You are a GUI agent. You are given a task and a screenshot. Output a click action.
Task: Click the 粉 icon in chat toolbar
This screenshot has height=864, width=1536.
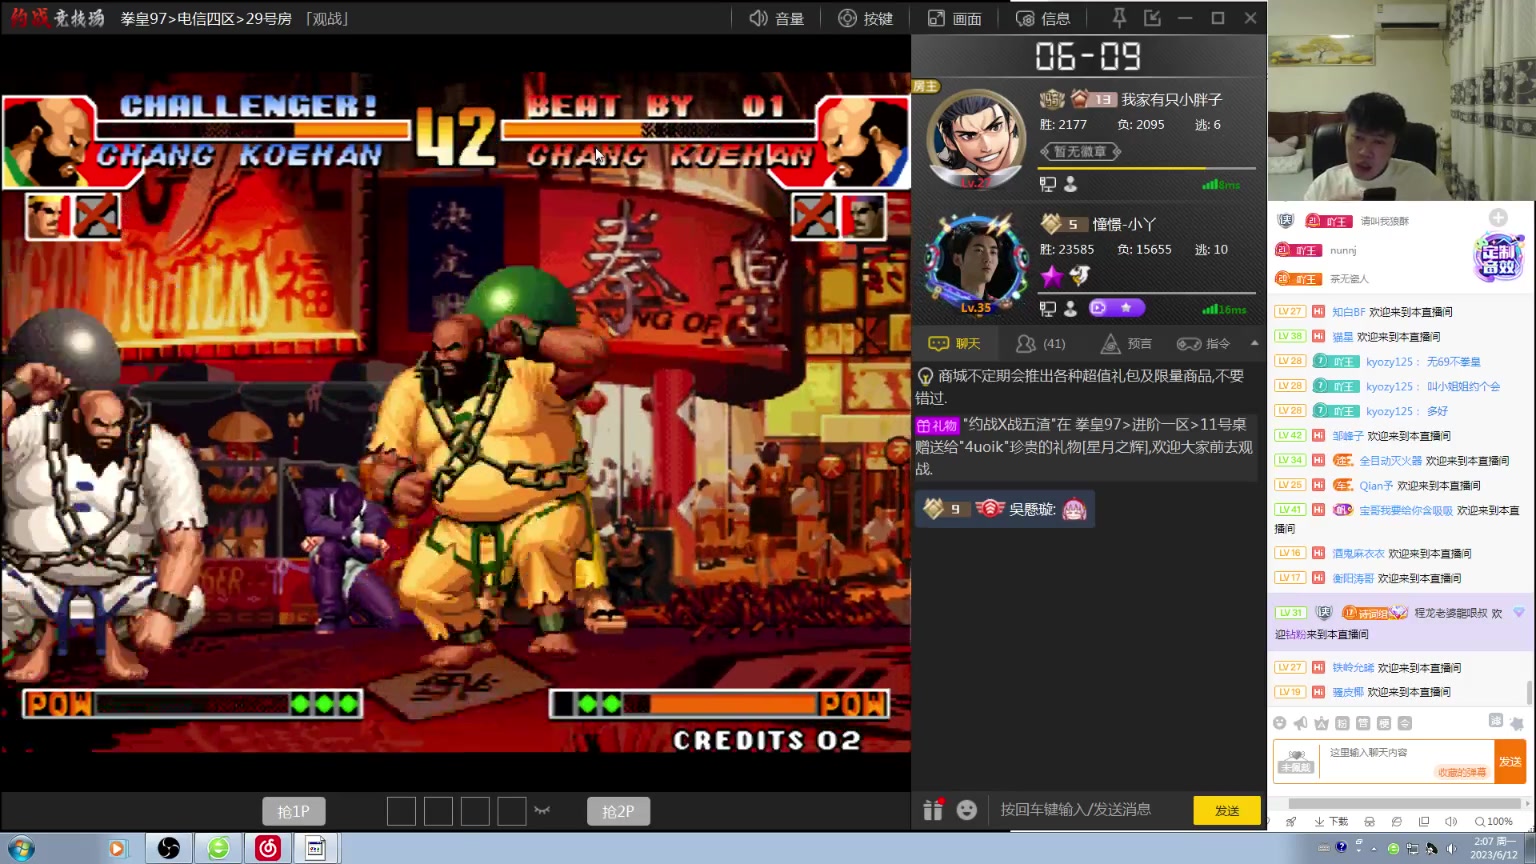pos(1342,723)
